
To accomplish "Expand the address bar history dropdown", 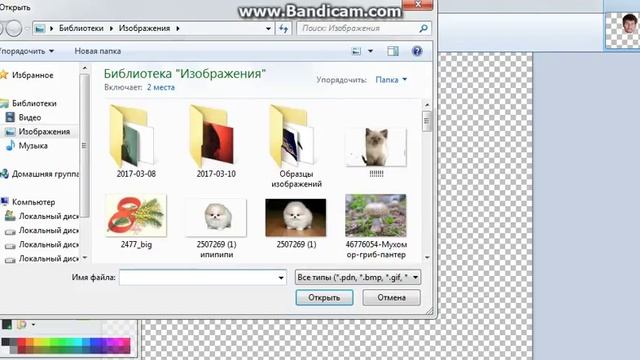I will [268, 28].
